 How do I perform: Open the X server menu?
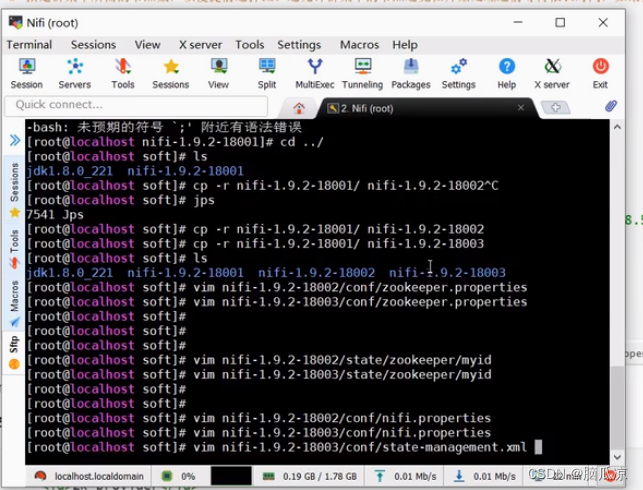[200, 44]
